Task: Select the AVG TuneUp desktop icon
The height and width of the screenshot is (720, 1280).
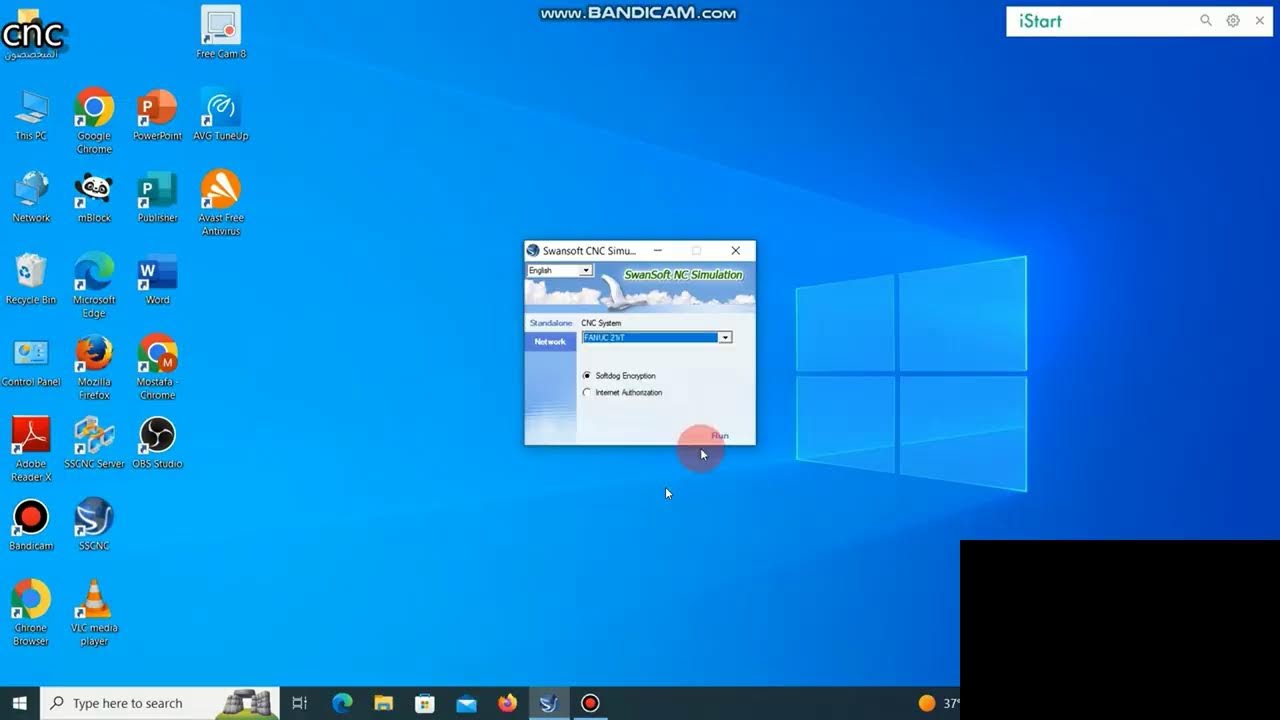Action: click(x=220, y=114)
